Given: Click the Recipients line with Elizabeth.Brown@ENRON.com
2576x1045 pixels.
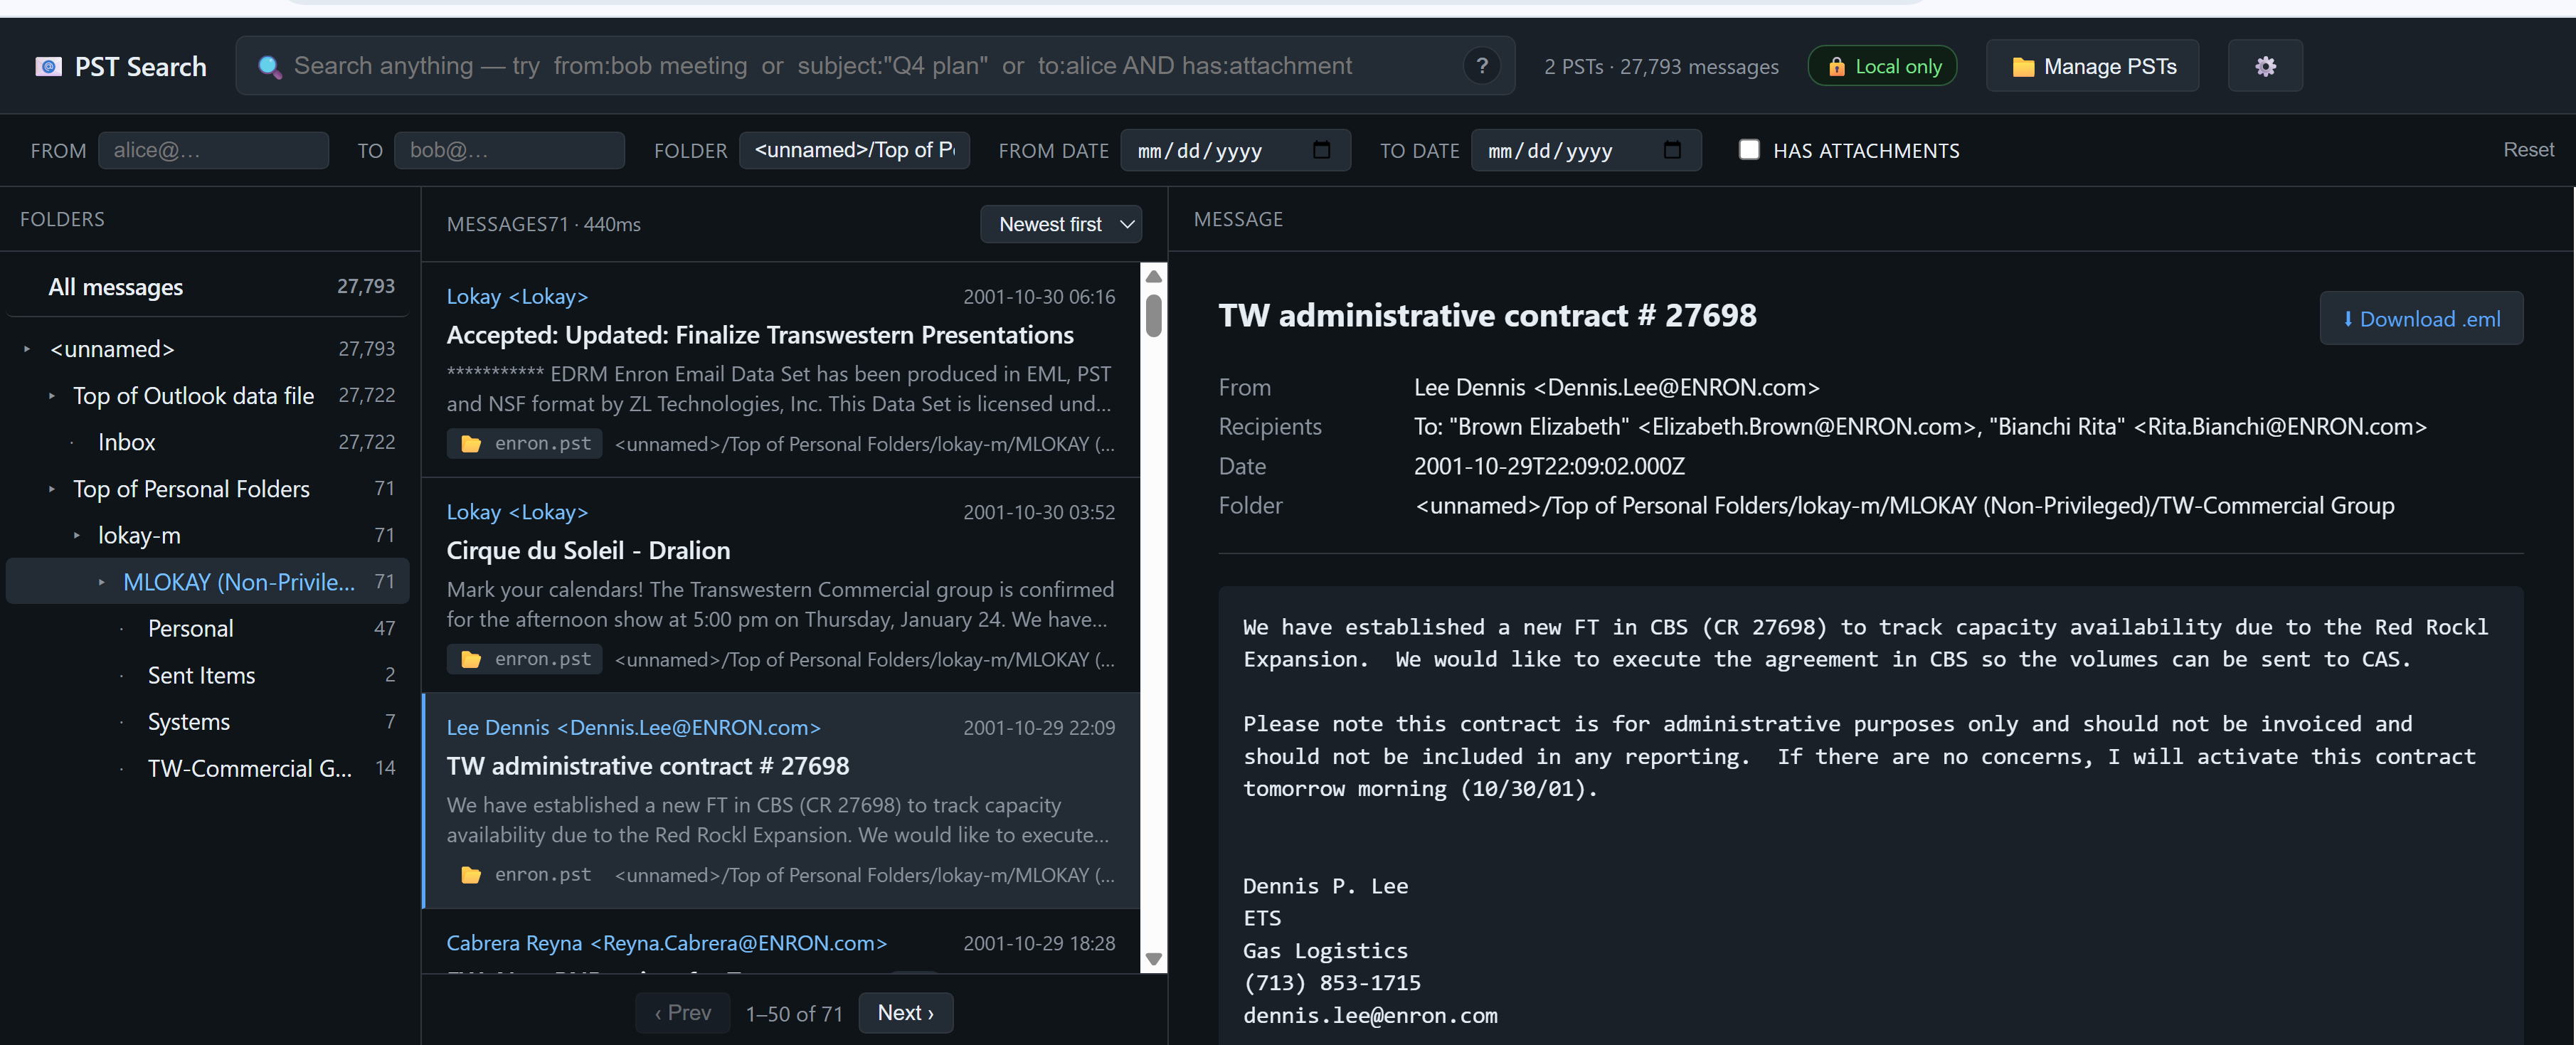Looking at the screenshot, I should 1920,426.
